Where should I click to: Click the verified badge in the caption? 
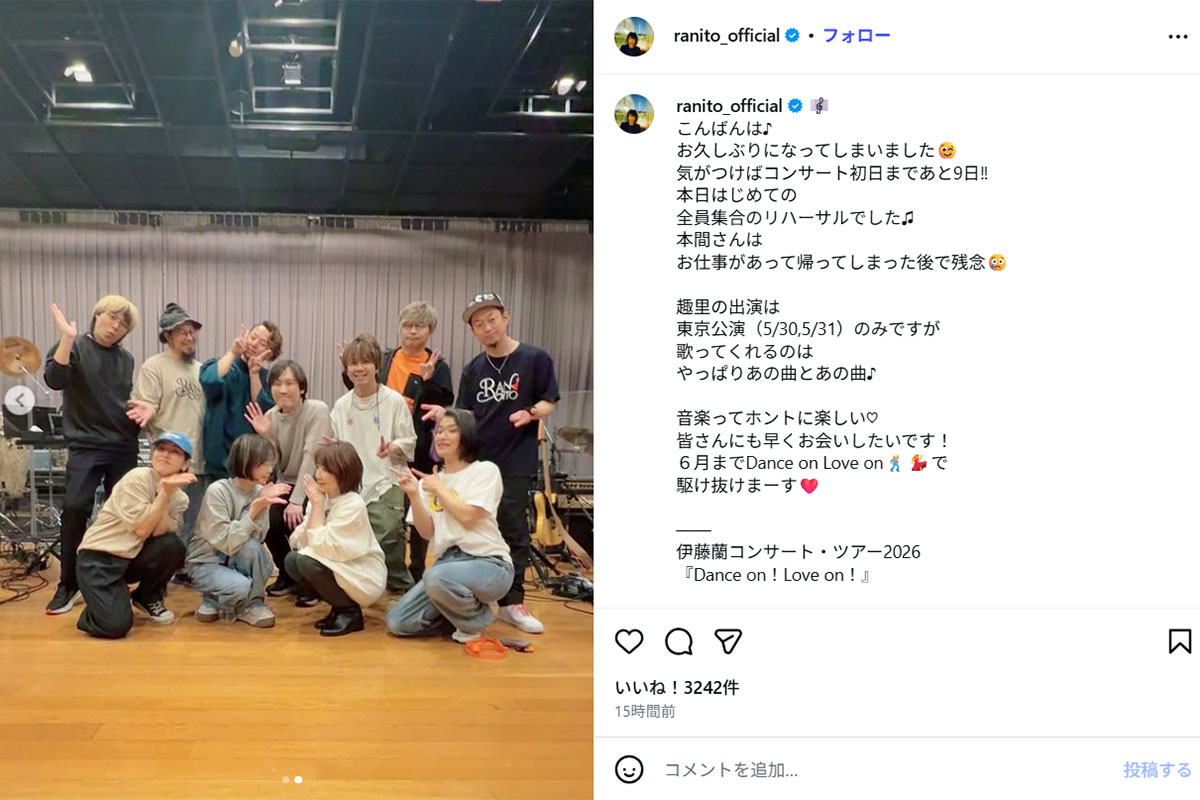tap(796, 106)
